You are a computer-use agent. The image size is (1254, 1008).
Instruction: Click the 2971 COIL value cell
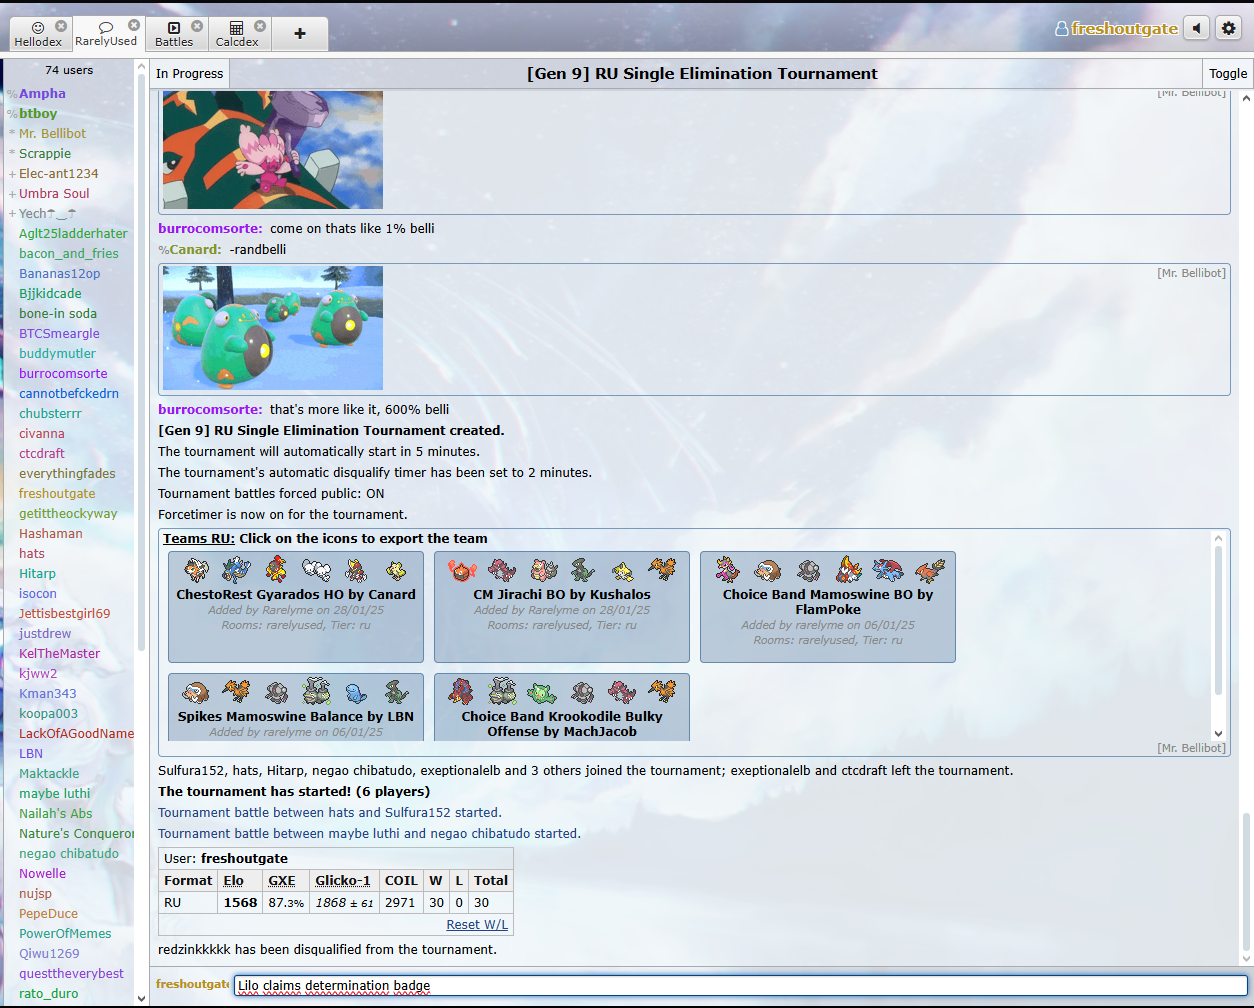399,902
